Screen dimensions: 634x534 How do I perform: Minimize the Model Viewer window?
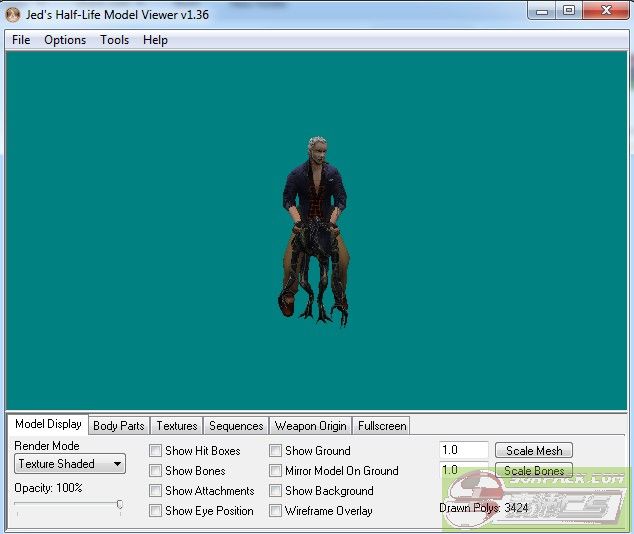(542, 11)
